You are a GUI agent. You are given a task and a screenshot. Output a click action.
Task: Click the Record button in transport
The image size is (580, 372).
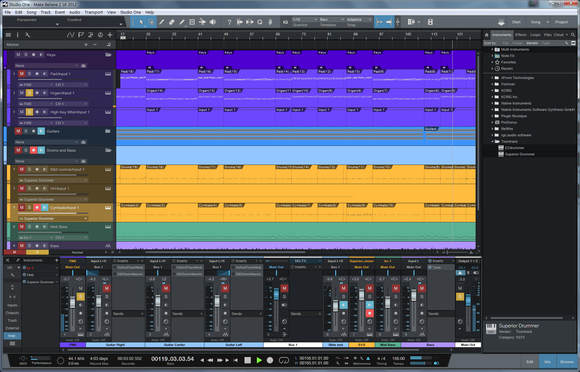click(x=270, y=360)
